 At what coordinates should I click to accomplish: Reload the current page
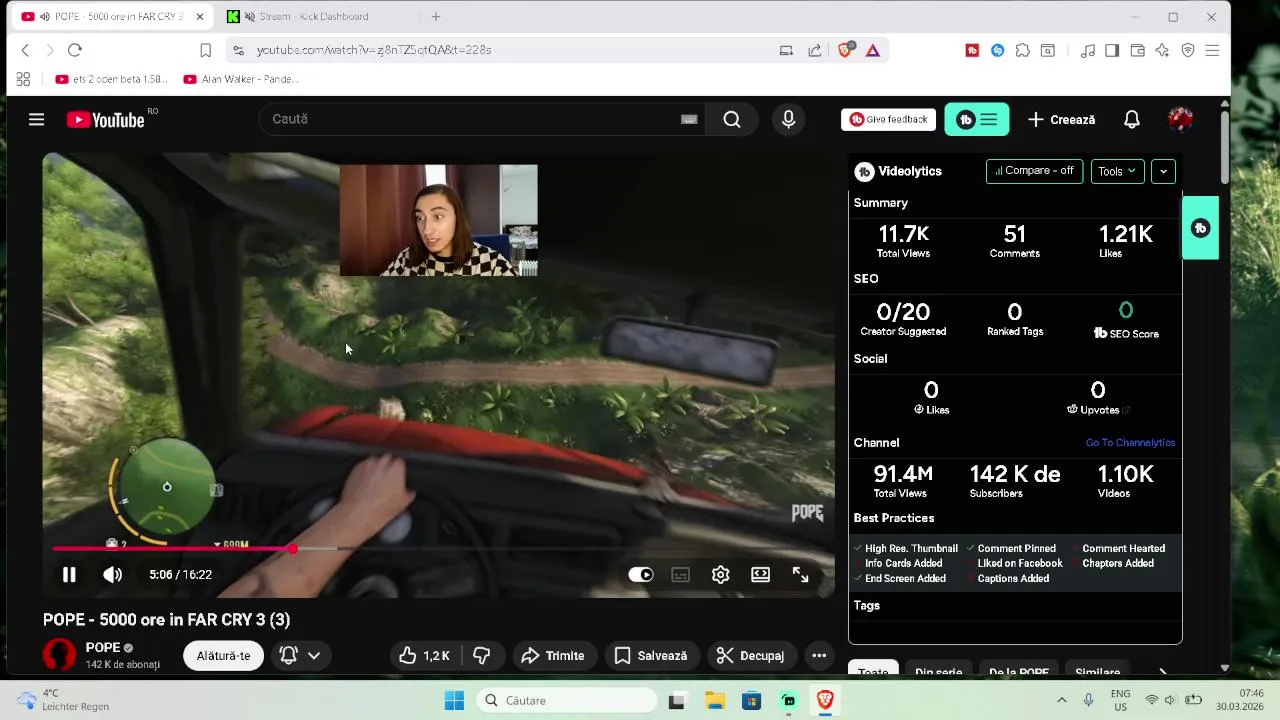coord(74,50)
